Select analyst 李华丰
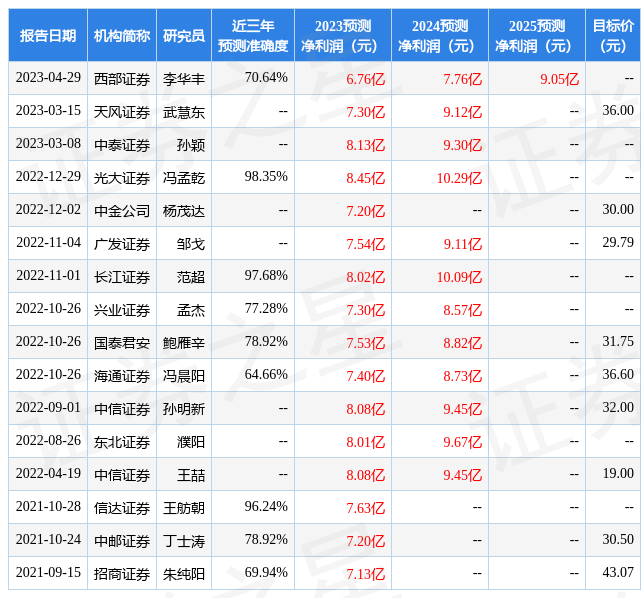The image size is (641, 598). click(184, 79)
